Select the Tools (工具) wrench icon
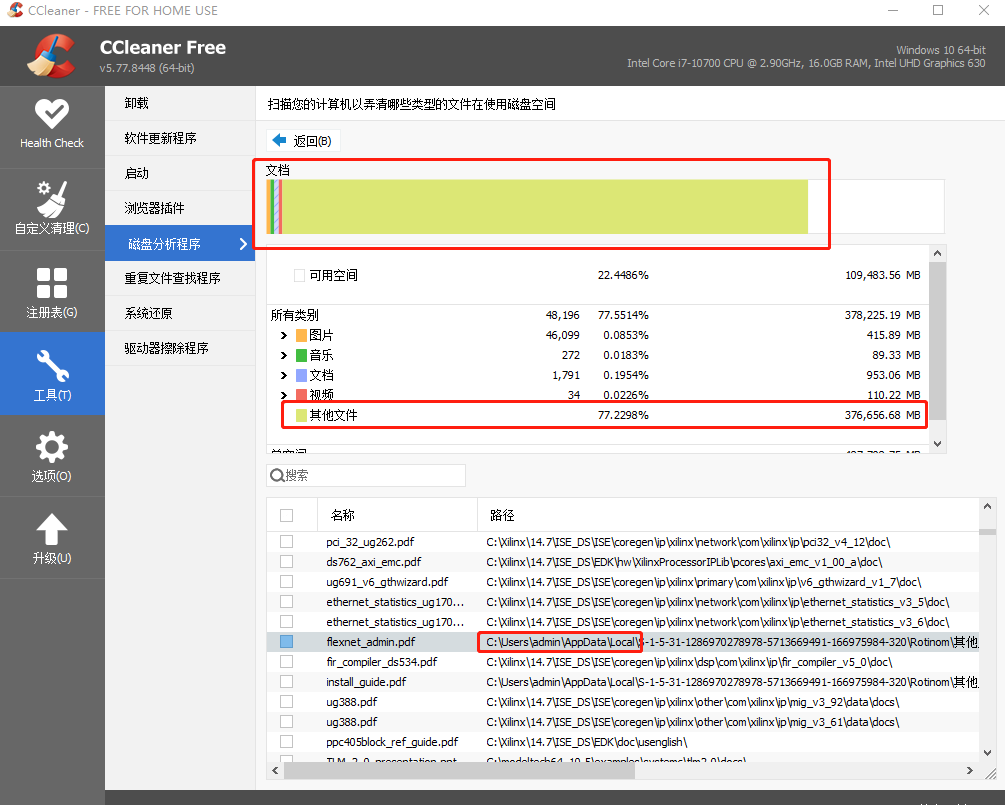 [x=52, y=366]
